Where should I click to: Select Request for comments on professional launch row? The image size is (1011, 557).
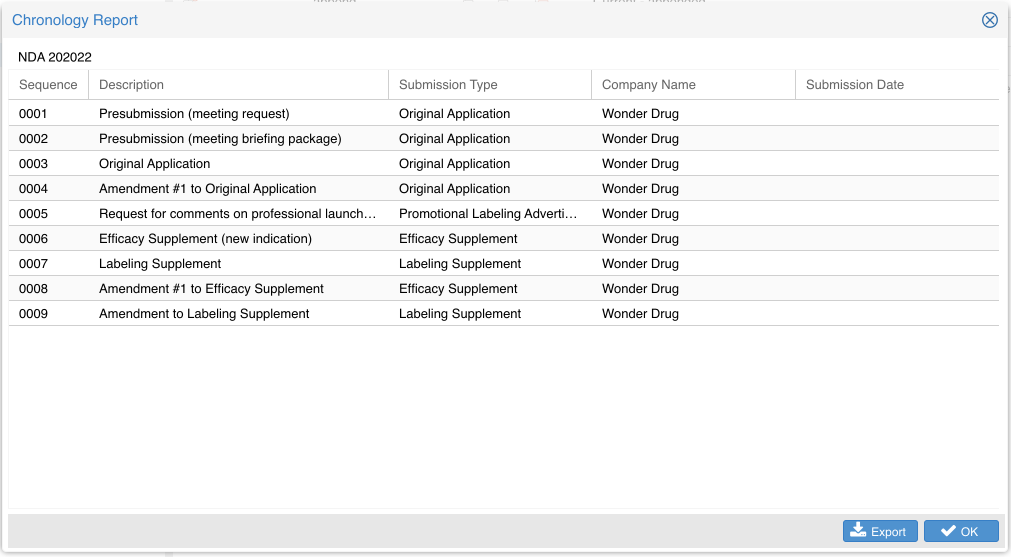pos(237,214)
